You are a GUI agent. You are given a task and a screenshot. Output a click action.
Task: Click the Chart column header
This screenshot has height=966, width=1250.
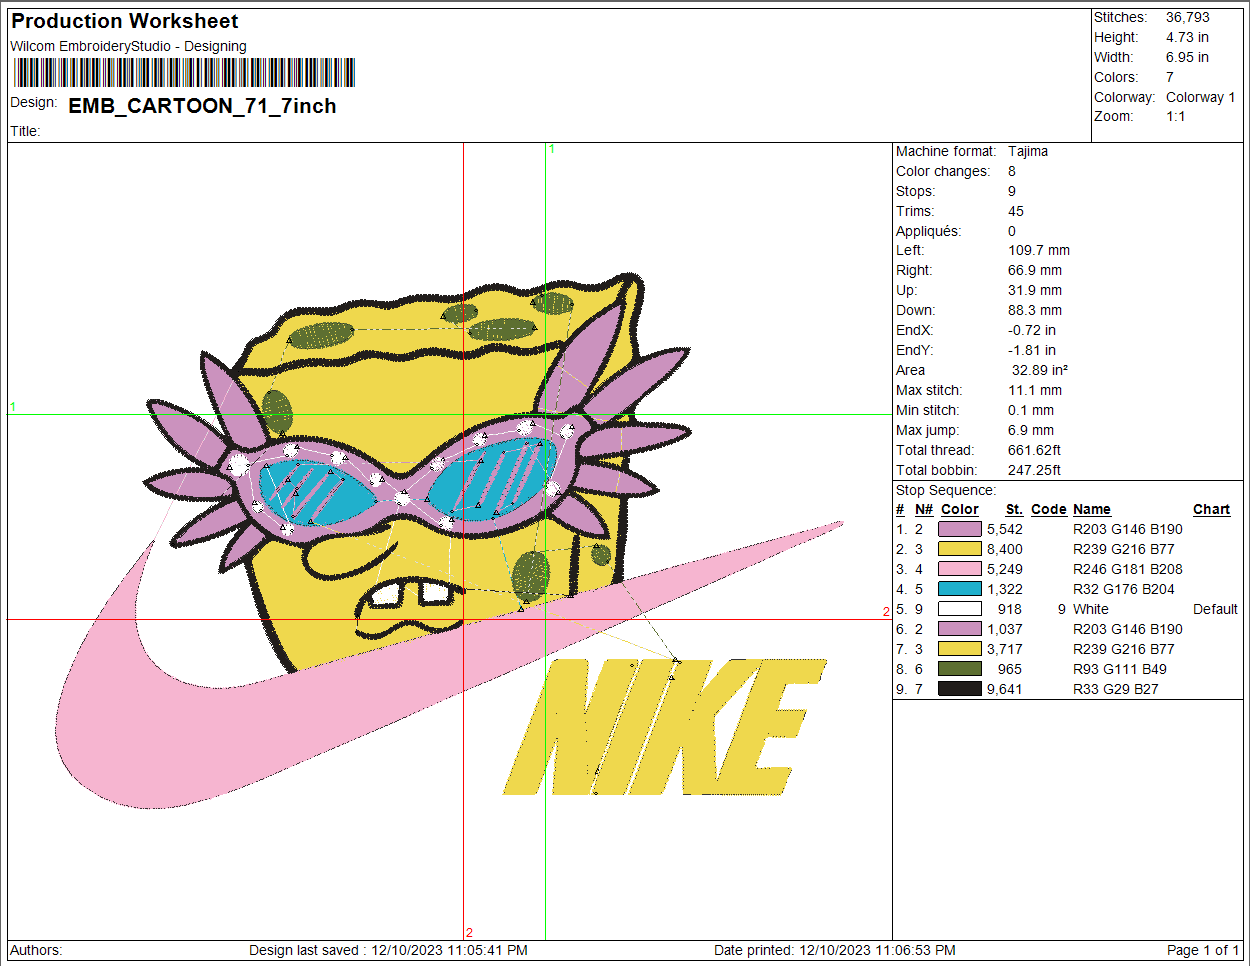[1211, 509]
